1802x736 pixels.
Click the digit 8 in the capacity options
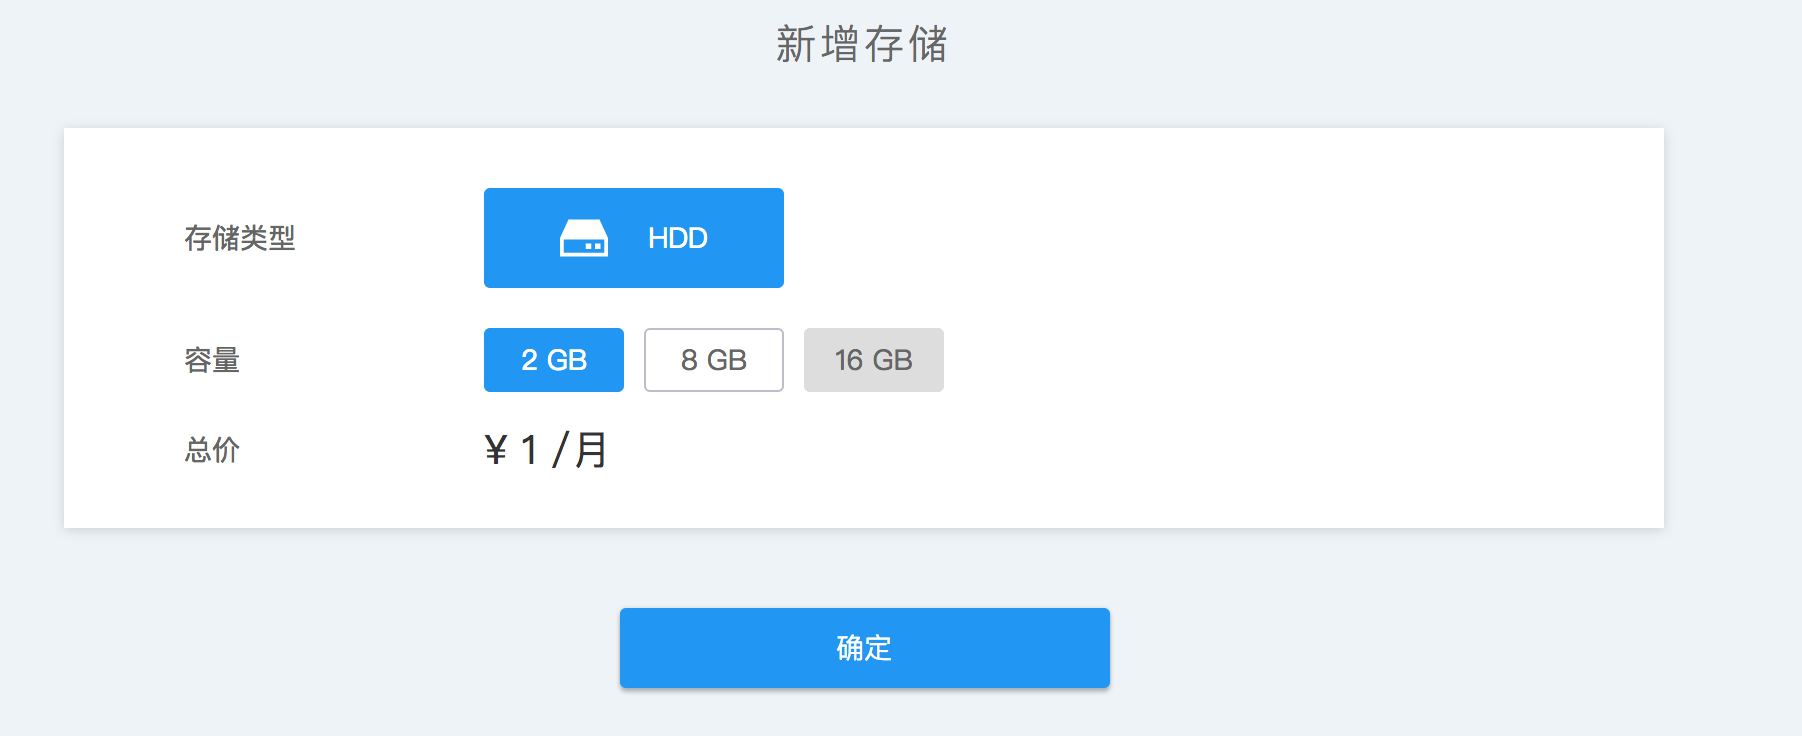(689, 360)
